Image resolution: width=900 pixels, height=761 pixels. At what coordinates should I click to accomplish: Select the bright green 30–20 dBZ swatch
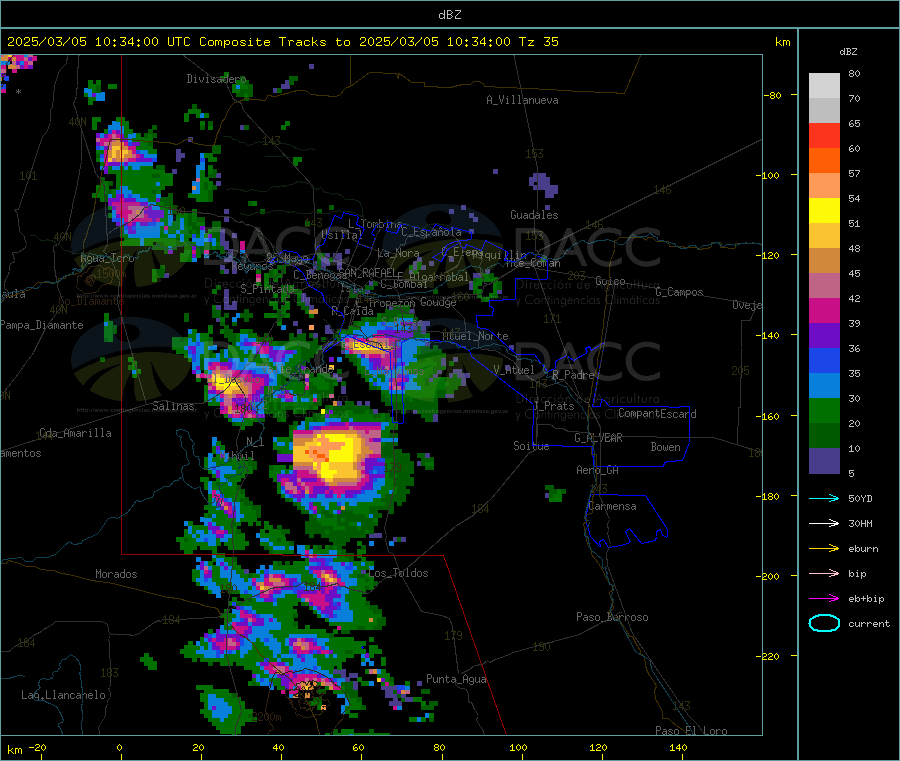point(824,411)
